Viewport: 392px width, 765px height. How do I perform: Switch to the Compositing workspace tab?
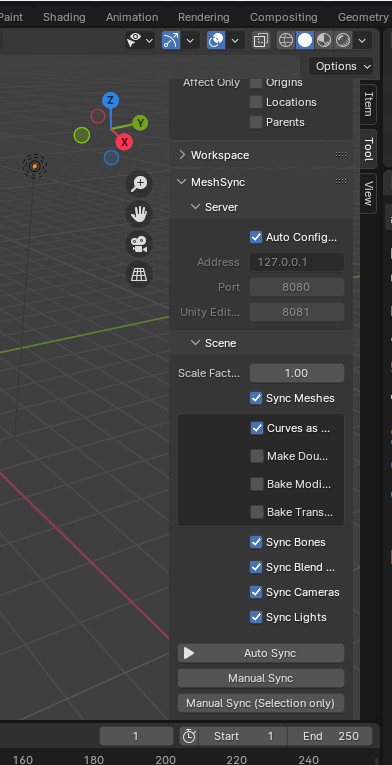pos(284,17)
